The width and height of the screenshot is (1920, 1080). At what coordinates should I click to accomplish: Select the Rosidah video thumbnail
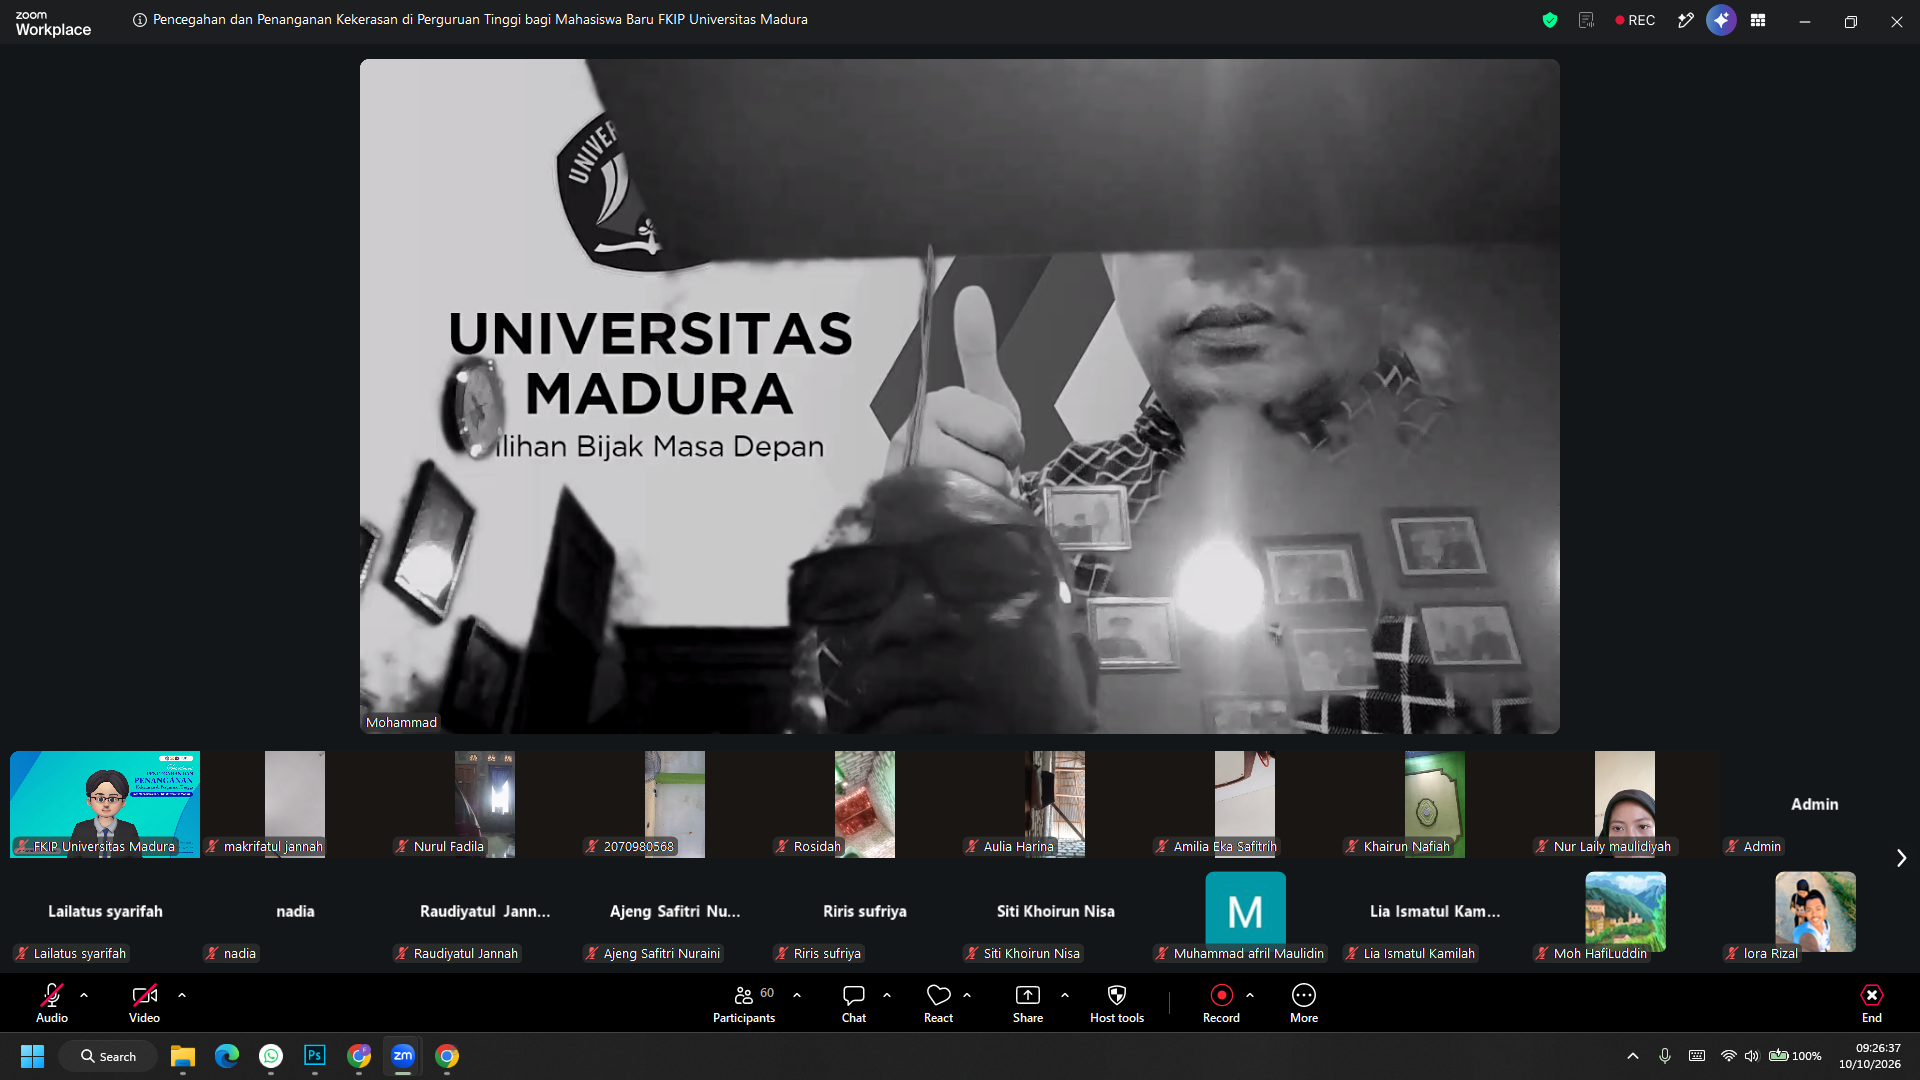[865, 804]
